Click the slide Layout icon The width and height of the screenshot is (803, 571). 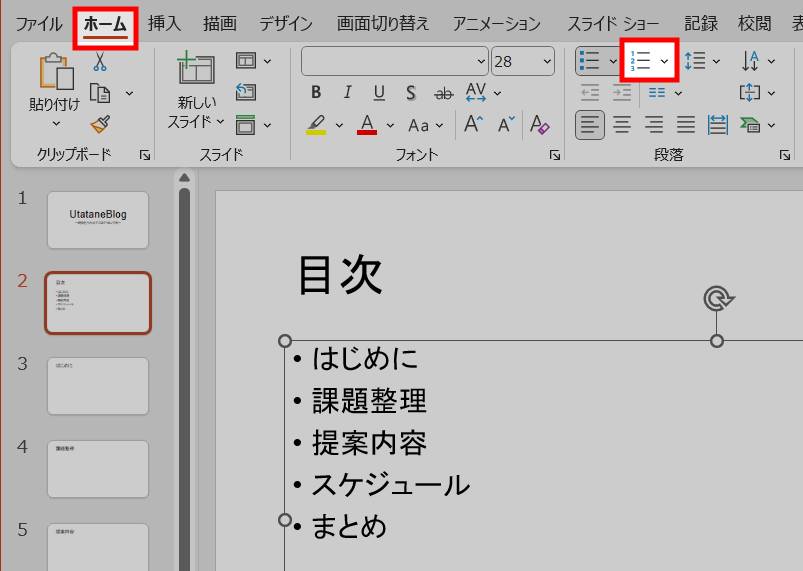pyautogui.click(x=246, y=61)
